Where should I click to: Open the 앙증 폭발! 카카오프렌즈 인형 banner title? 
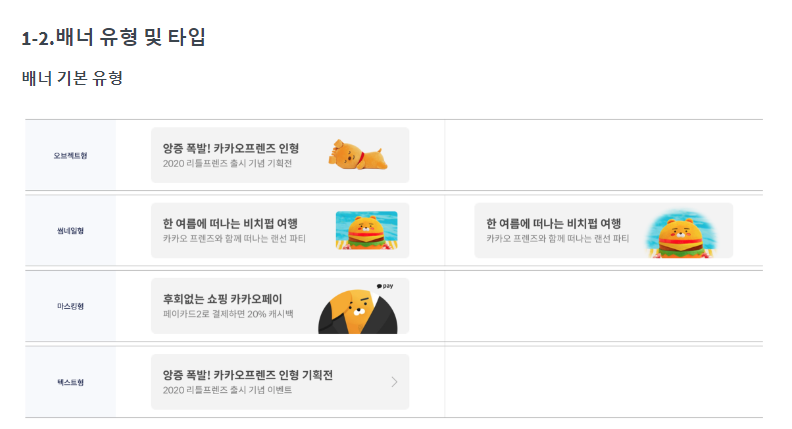(231, 148)
